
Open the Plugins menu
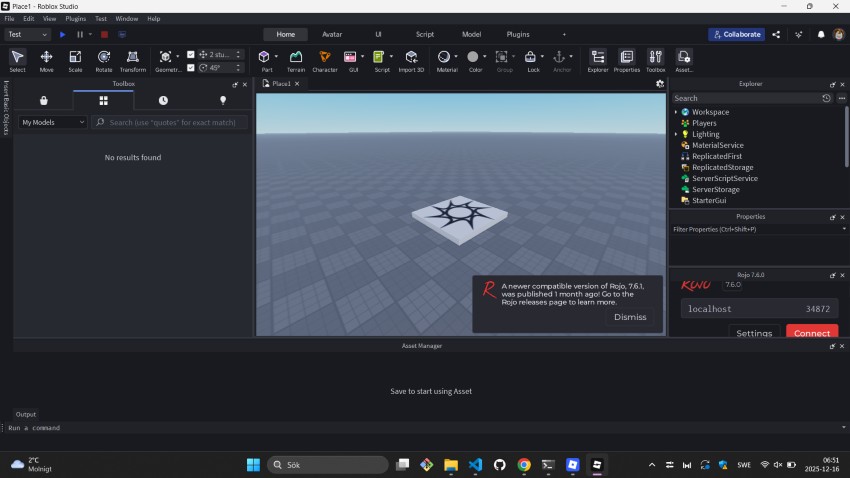click(75, 18)
